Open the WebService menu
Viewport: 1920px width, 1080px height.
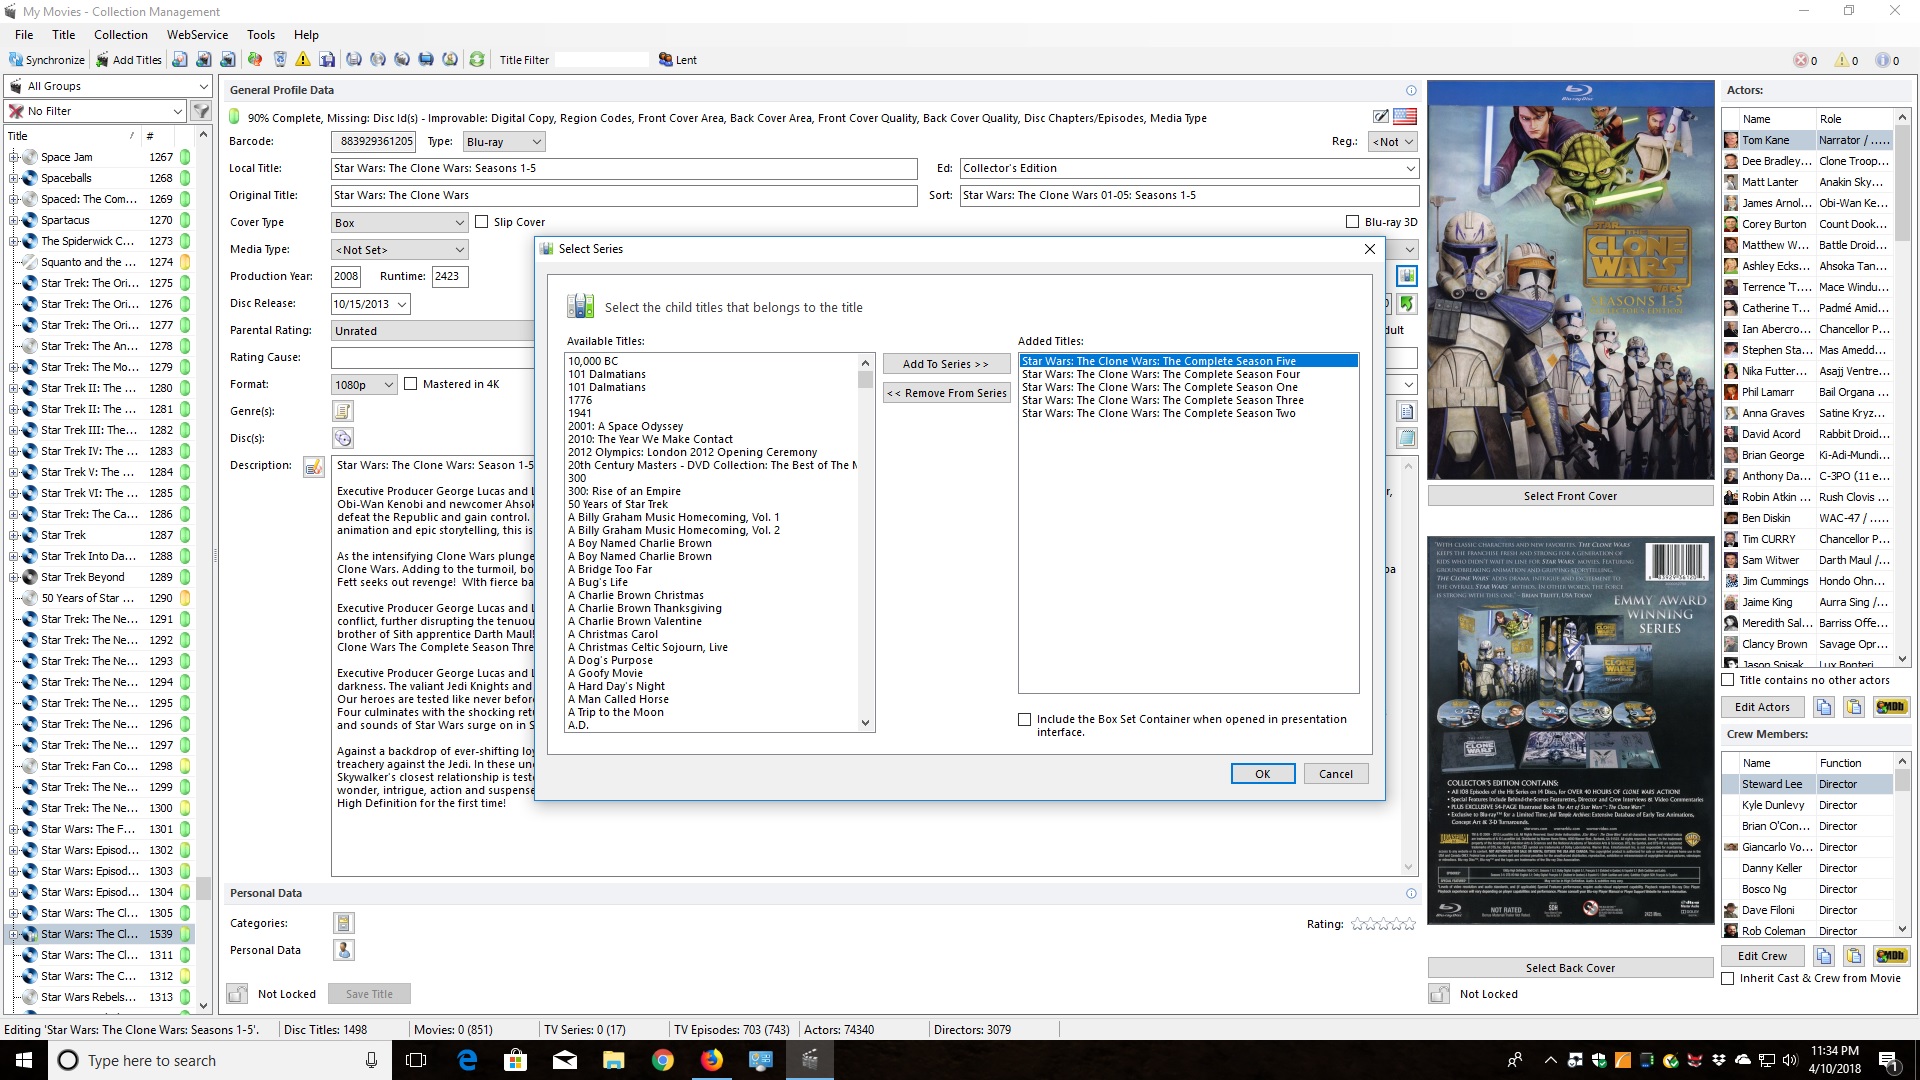click(x=198, y=34)
